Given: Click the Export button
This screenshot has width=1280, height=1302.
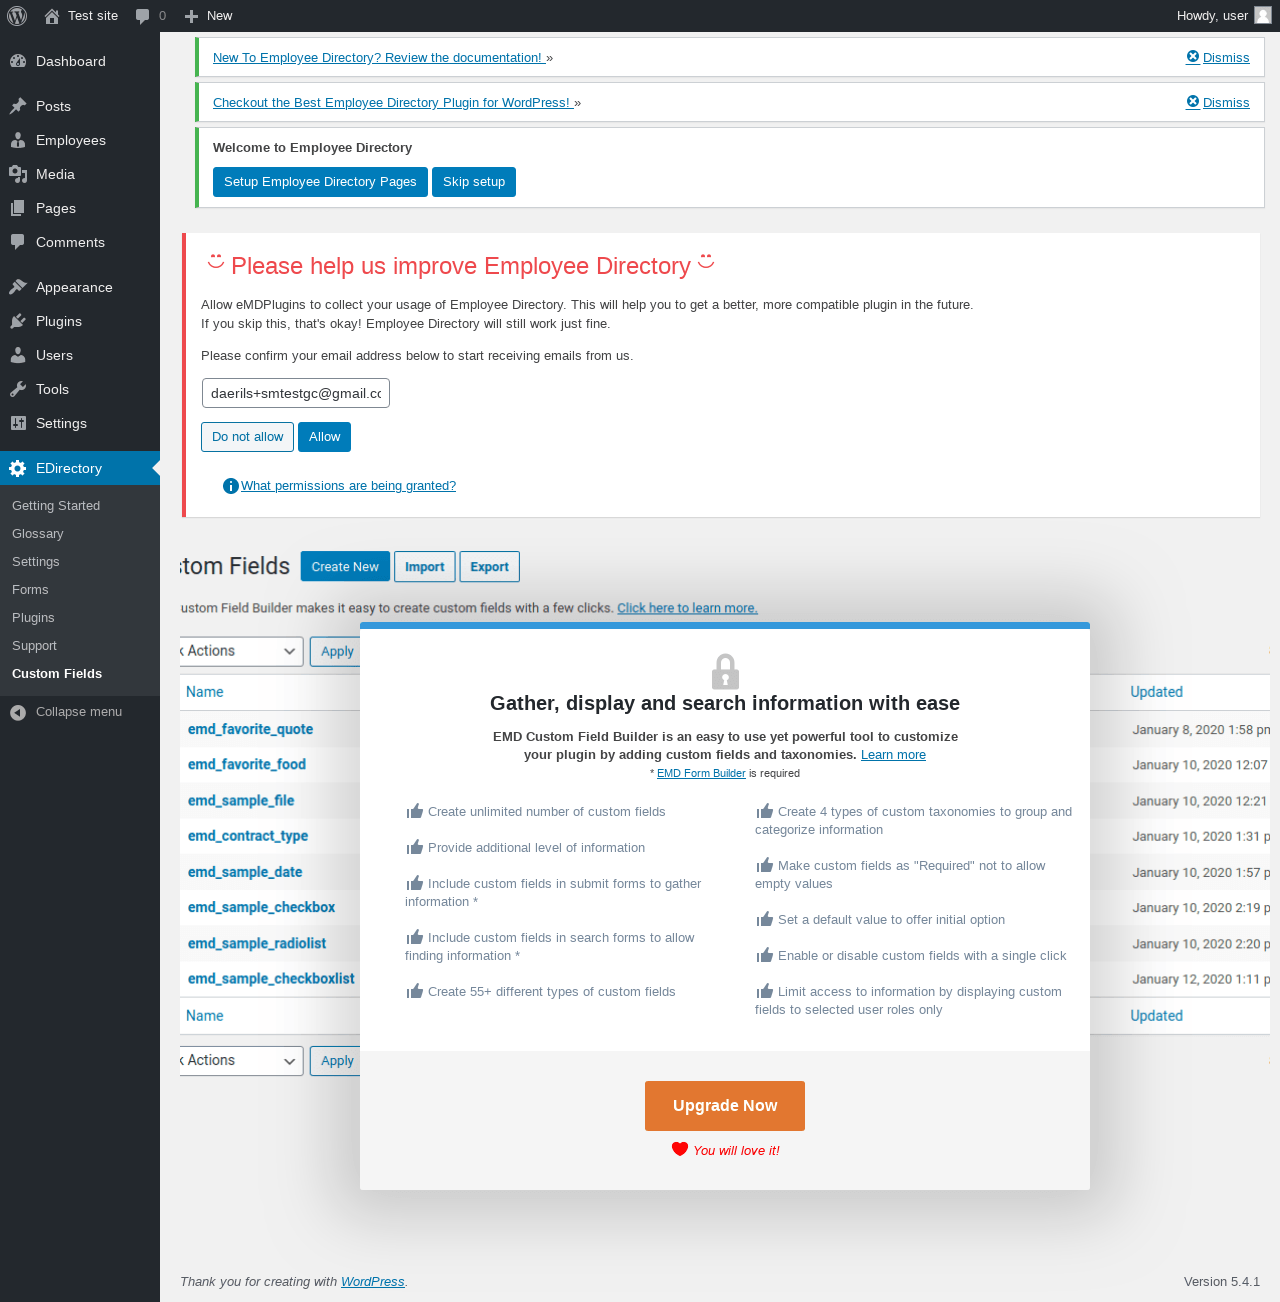Looking at the screenshot, I should (x=490, y=567).
